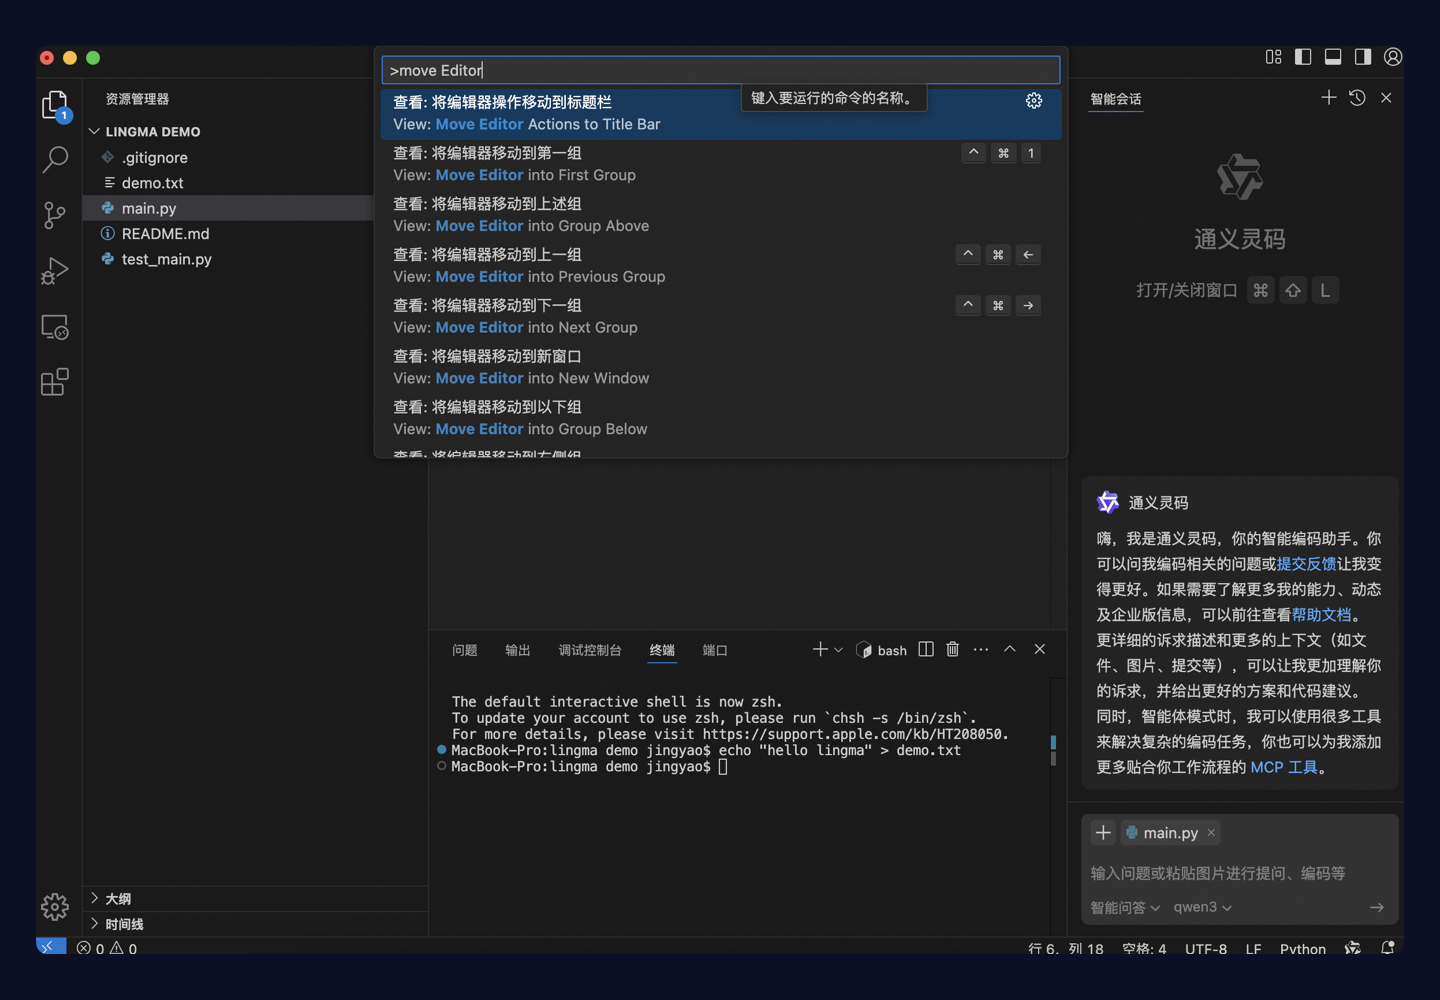Screen dimensions: 1440x1000
Task: Open the 提交反馈 link
Action: click(1306, 564)
